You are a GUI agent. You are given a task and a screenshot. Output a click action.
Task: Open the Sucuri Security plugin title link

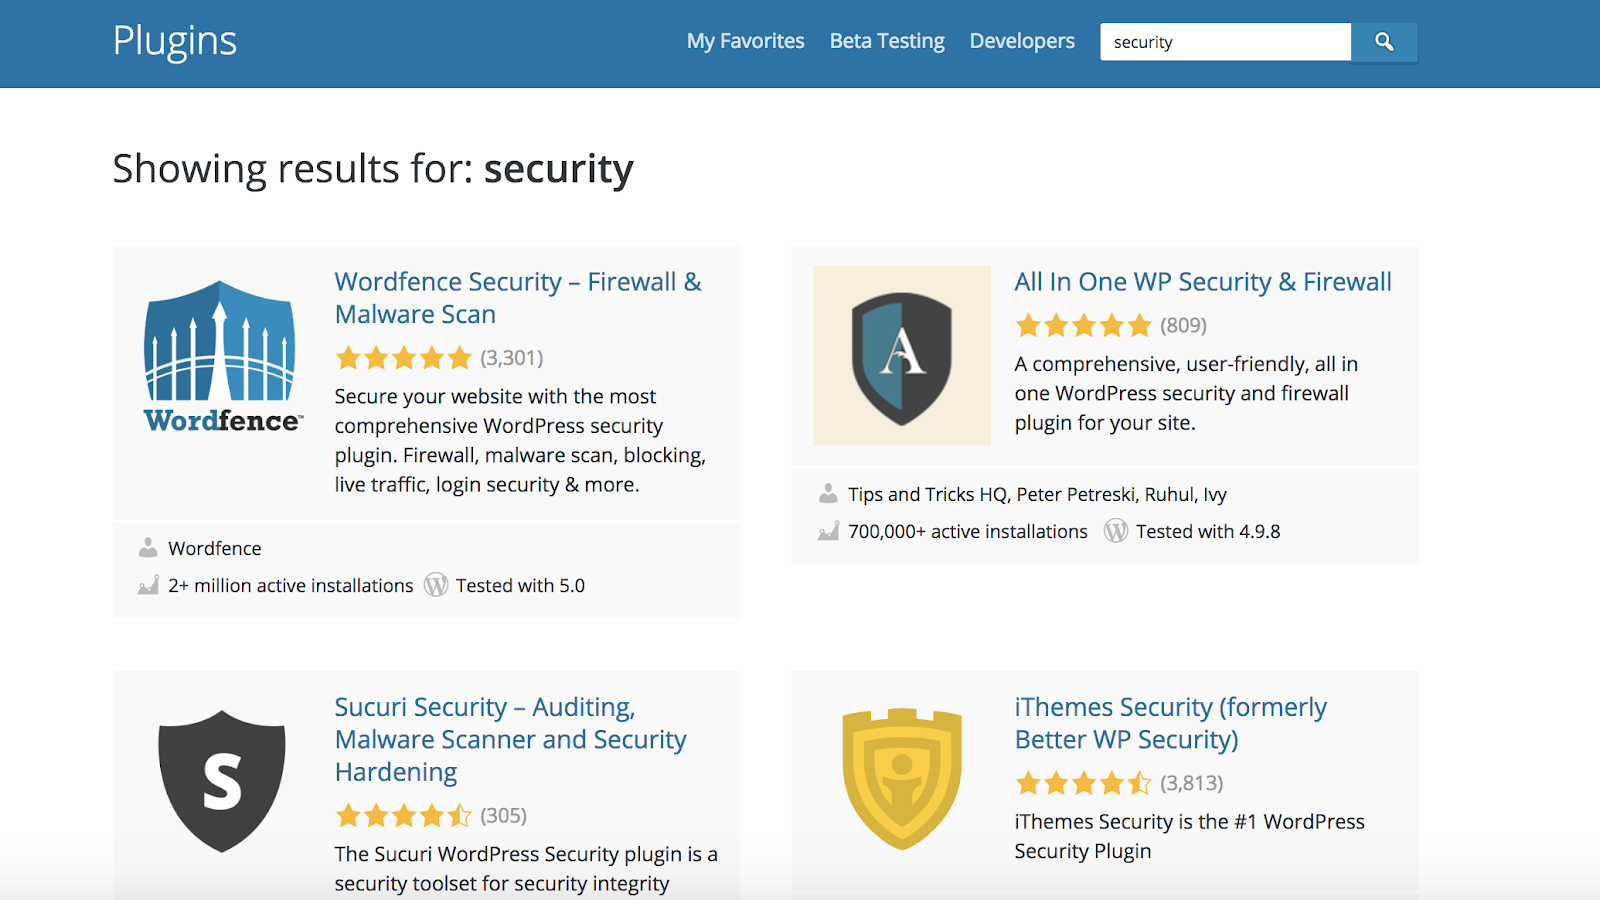(510, 739)
